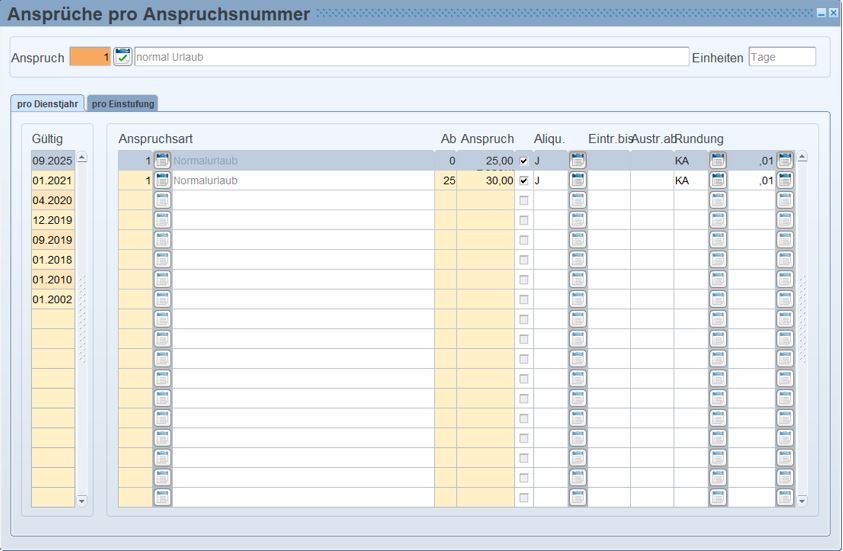This screenshot has height=551, width=843.
Task: Open Rundung KA lookup icon in second row
Action: (x=717, y=180)
